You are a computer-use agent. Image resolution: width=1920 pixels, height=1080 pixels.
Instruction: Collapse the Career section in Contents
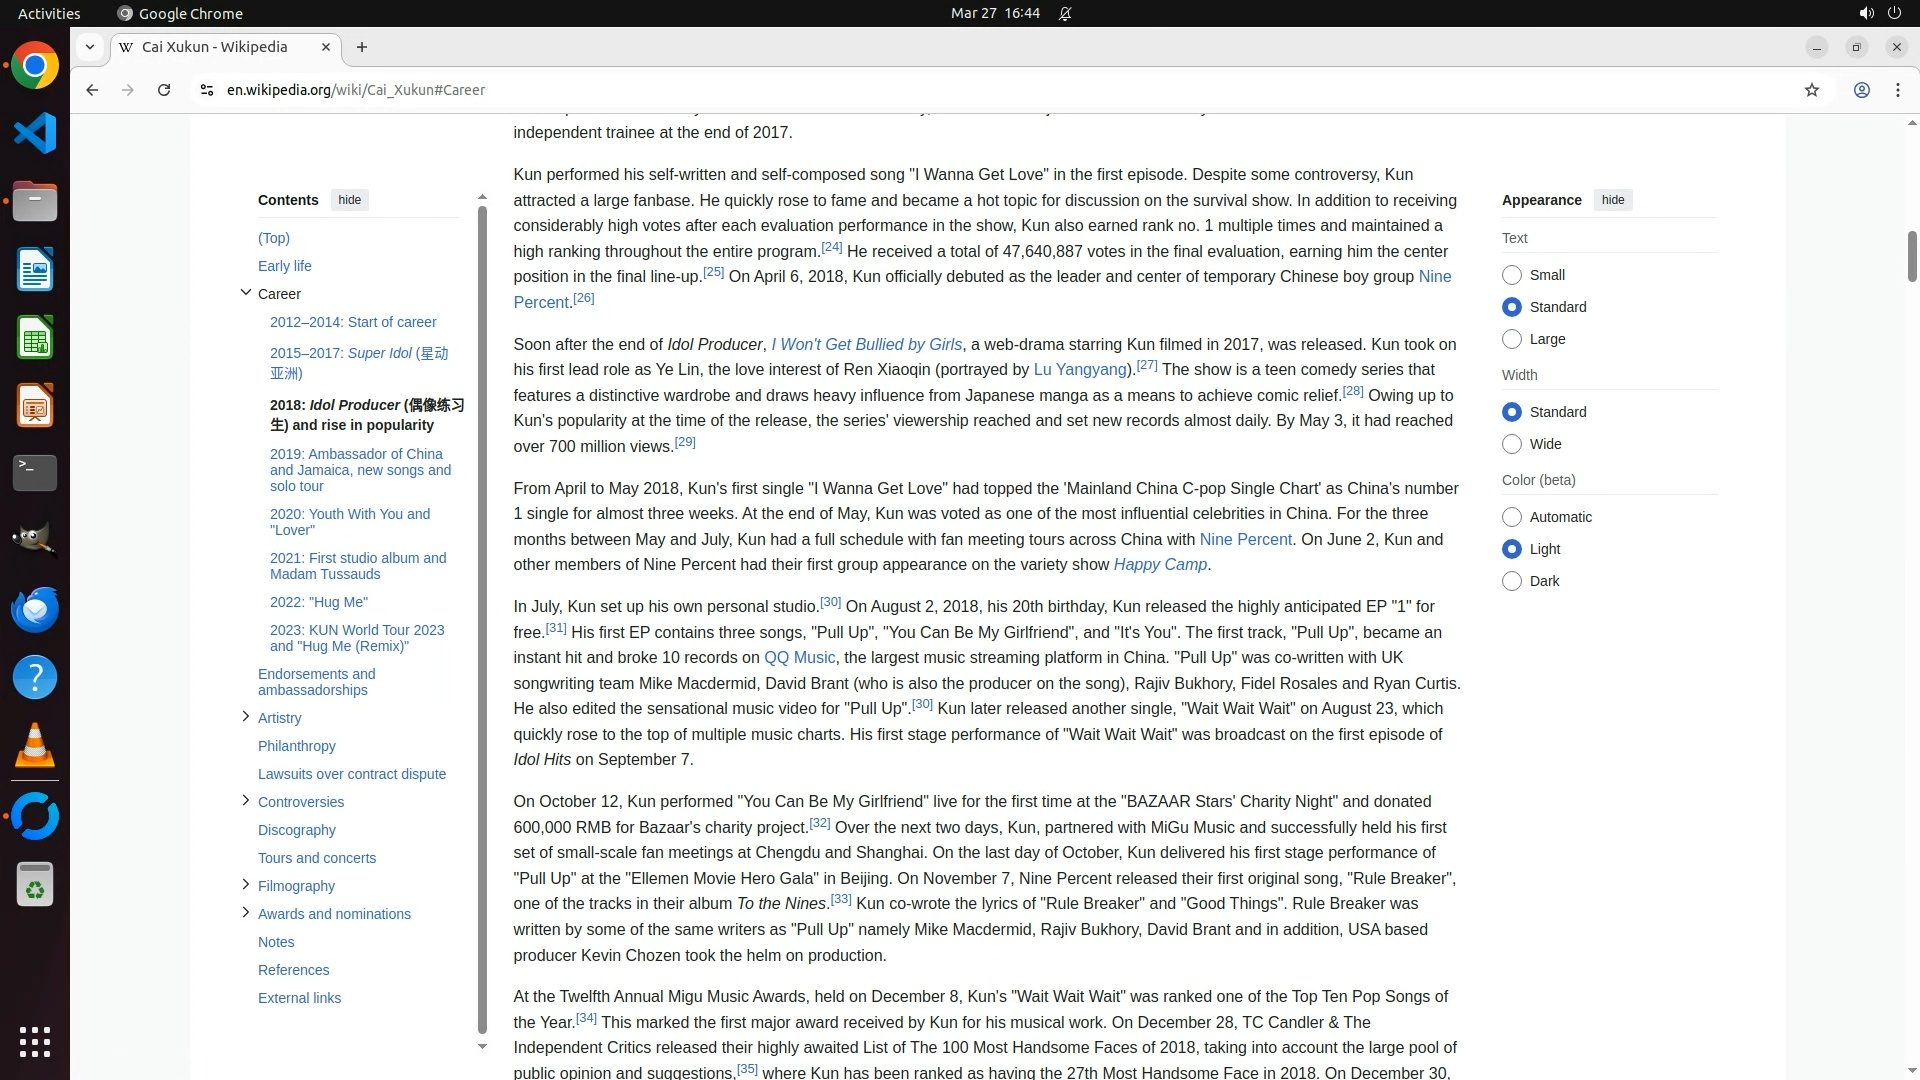(246, 293)
